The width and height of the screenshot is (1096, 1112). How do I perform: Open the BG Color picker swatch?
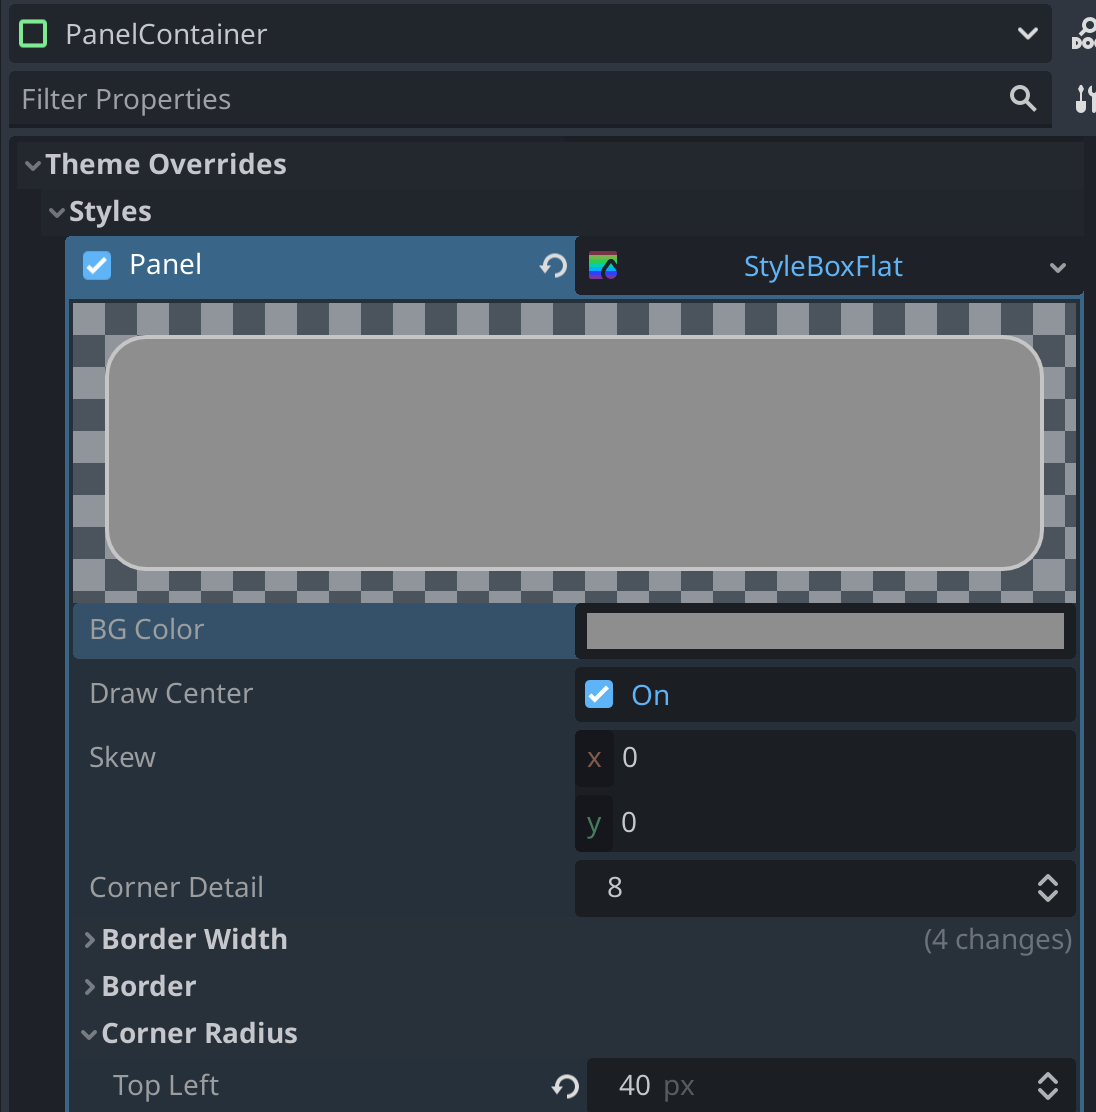coord(826,630)
